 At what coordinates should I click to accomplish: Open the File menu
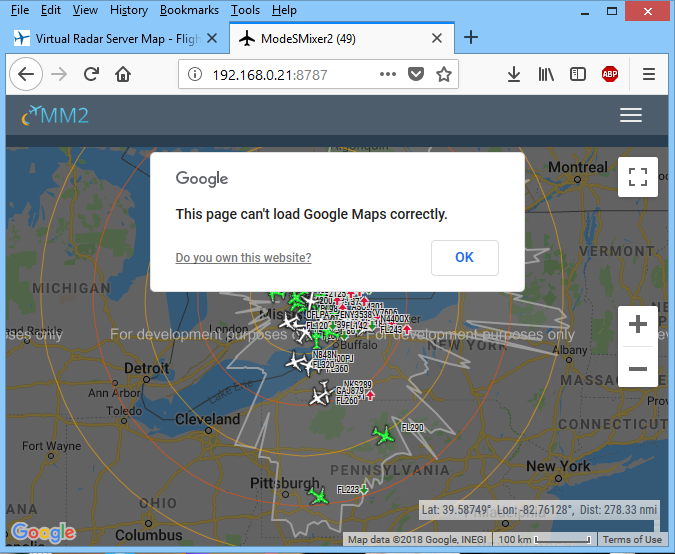(20, 10)
